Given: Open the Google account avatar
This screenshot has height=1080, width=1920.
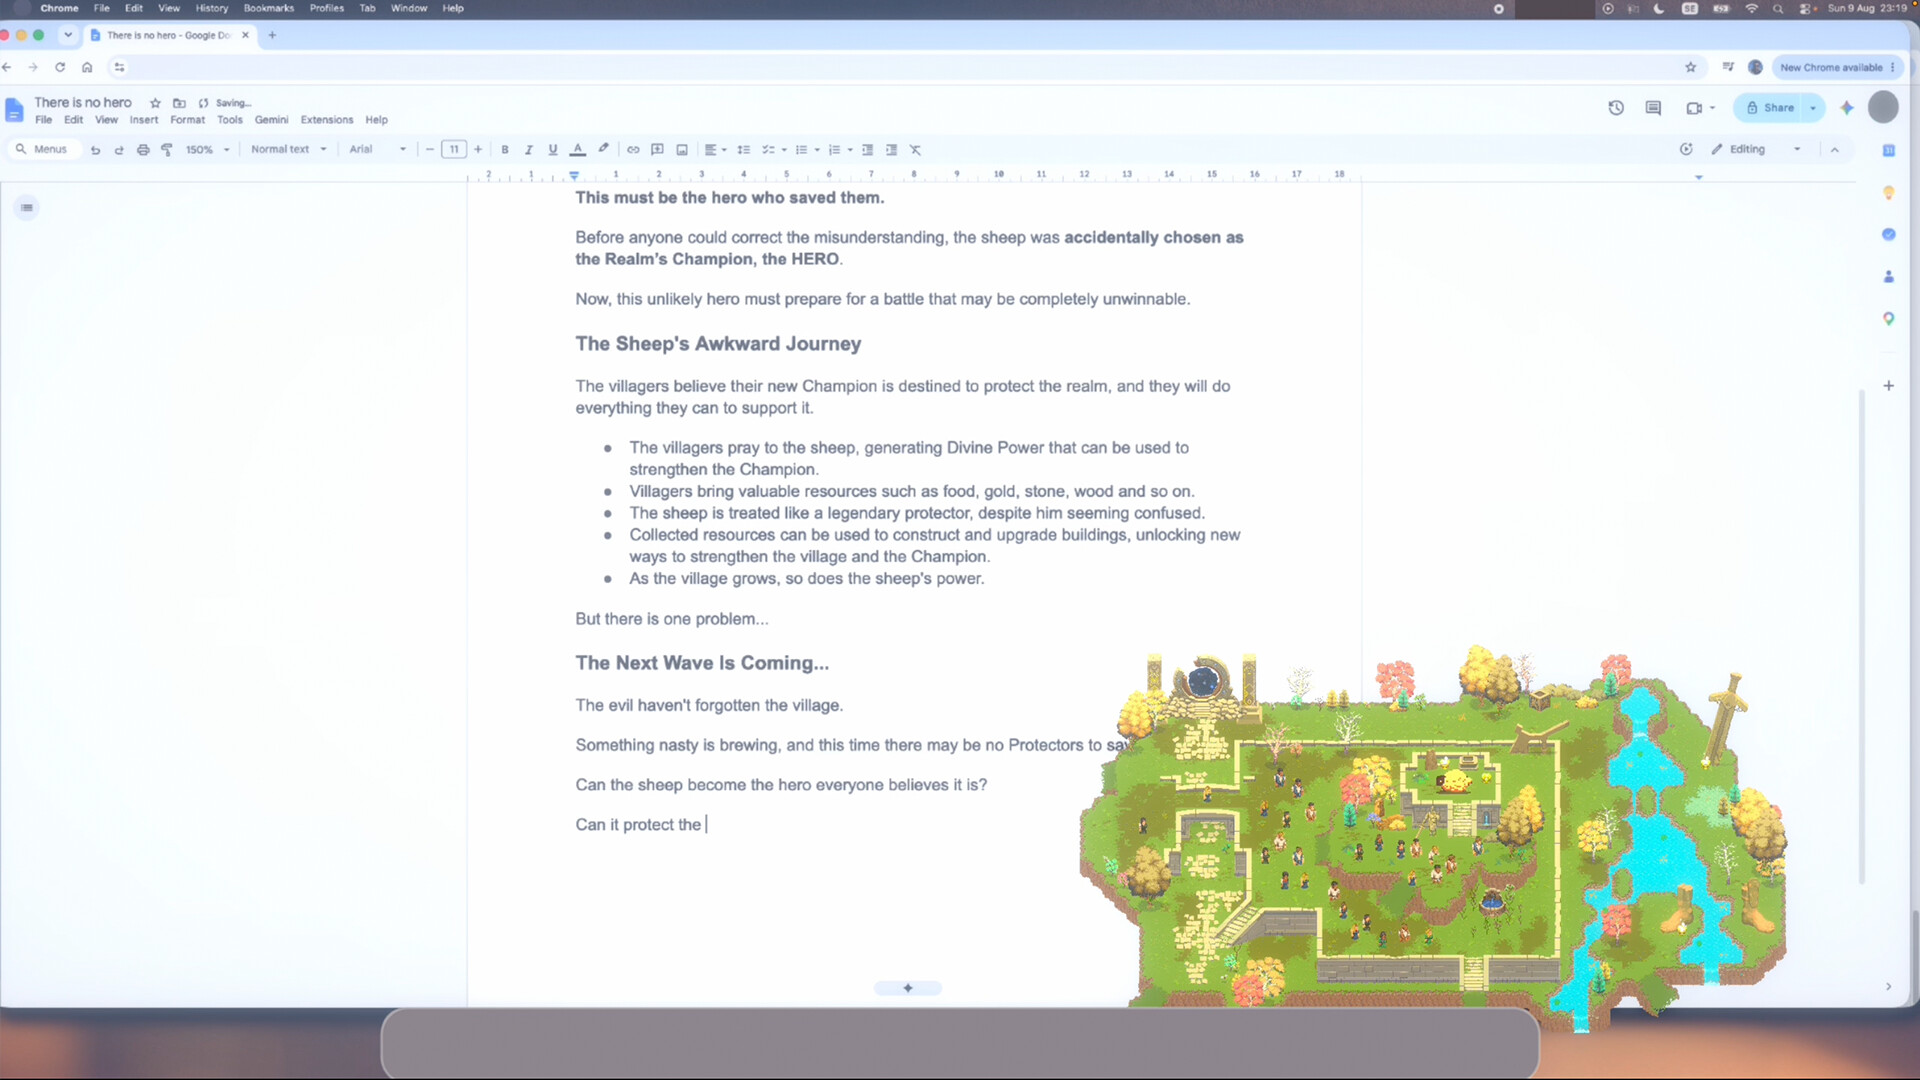Looking at the screenshot, I should 1883,107.
